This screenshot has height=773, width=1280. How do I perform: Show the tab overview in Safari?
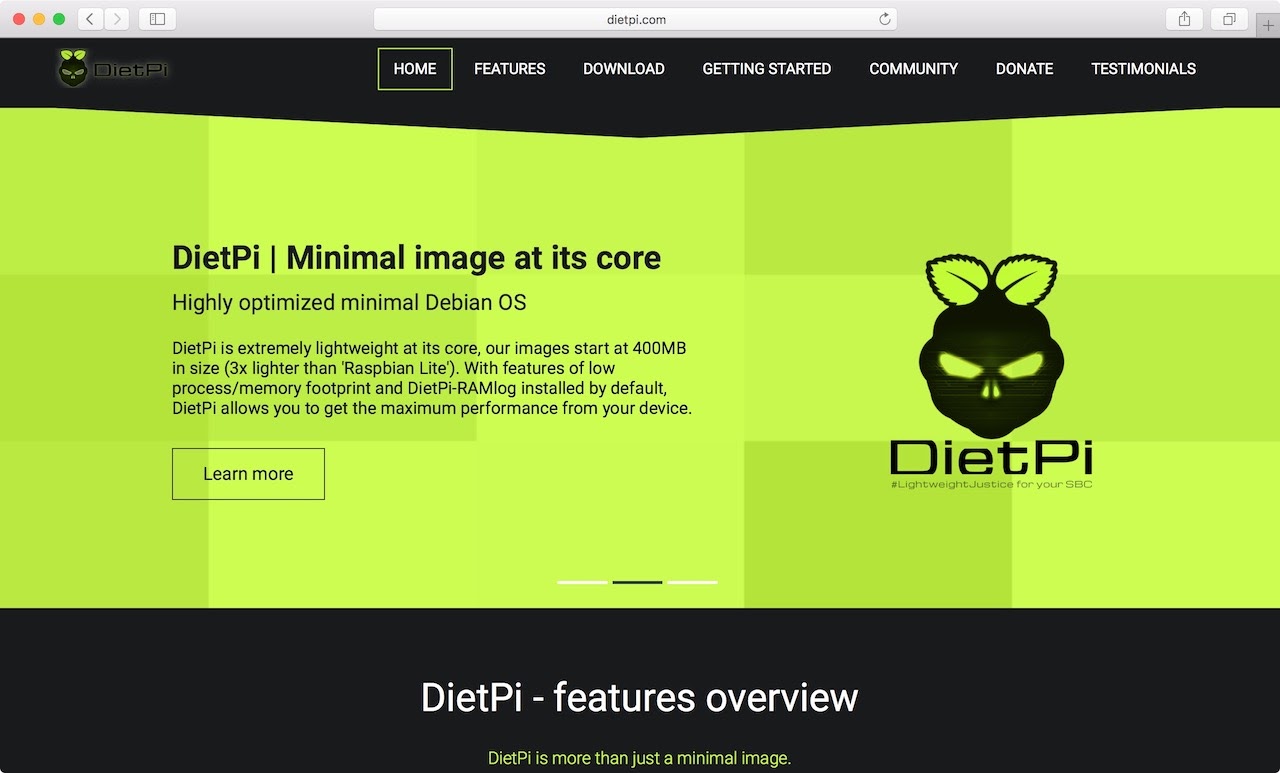point(1229,19)
